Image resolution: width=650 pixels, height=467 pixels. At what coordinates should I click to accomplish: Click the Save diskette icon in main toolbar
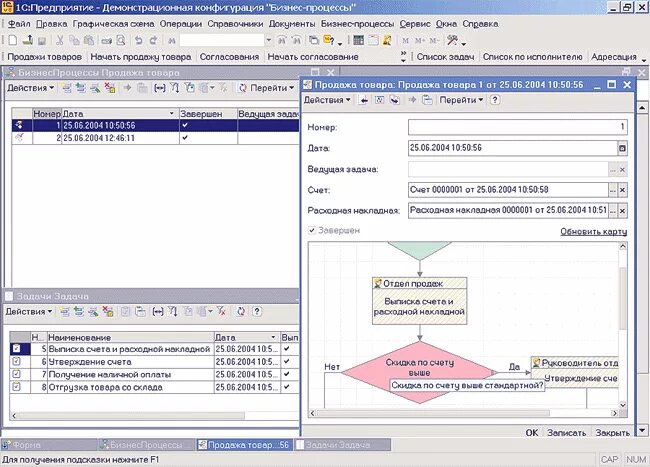[42, 41]
